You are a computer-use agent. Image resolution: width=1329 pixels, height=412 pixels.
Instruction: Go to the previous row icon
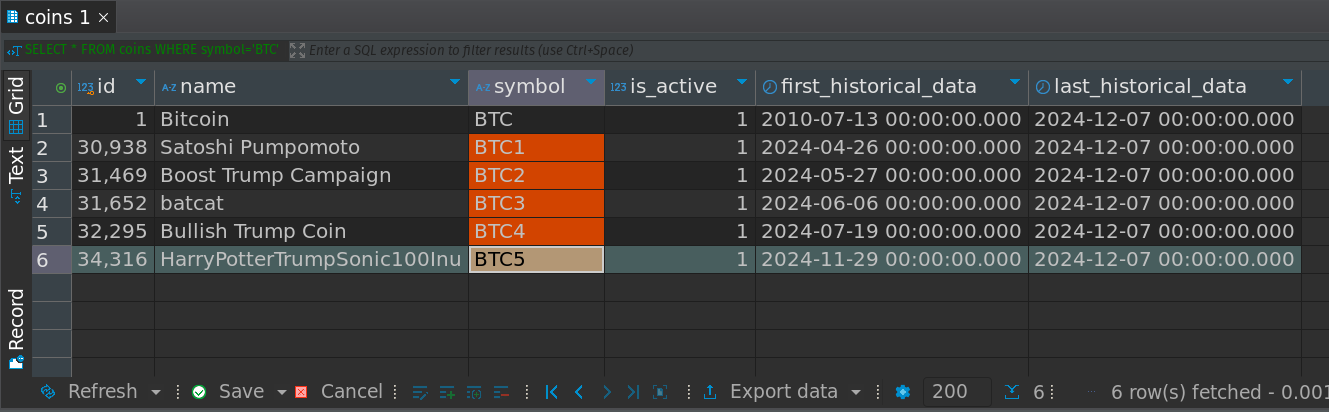pos(579,392)
